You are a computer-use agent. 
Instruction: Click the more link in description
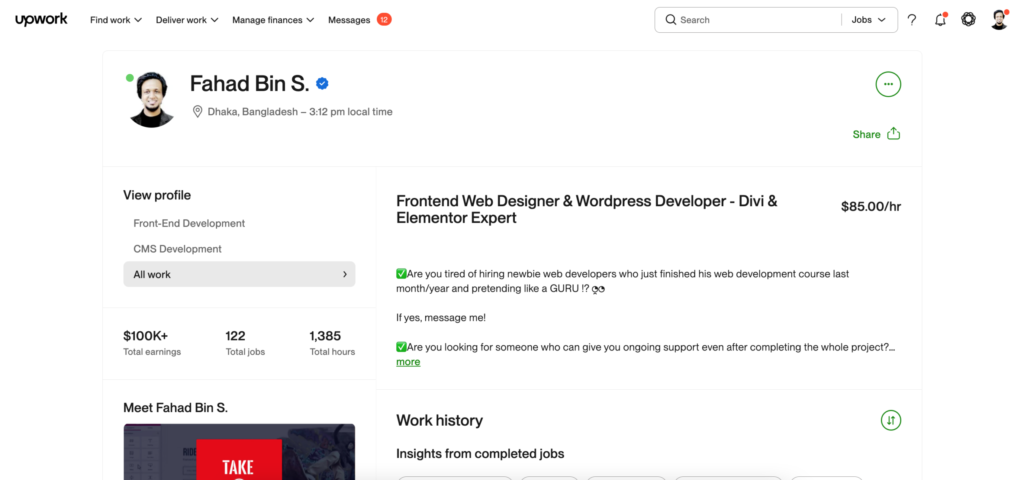tap(408, 362)
